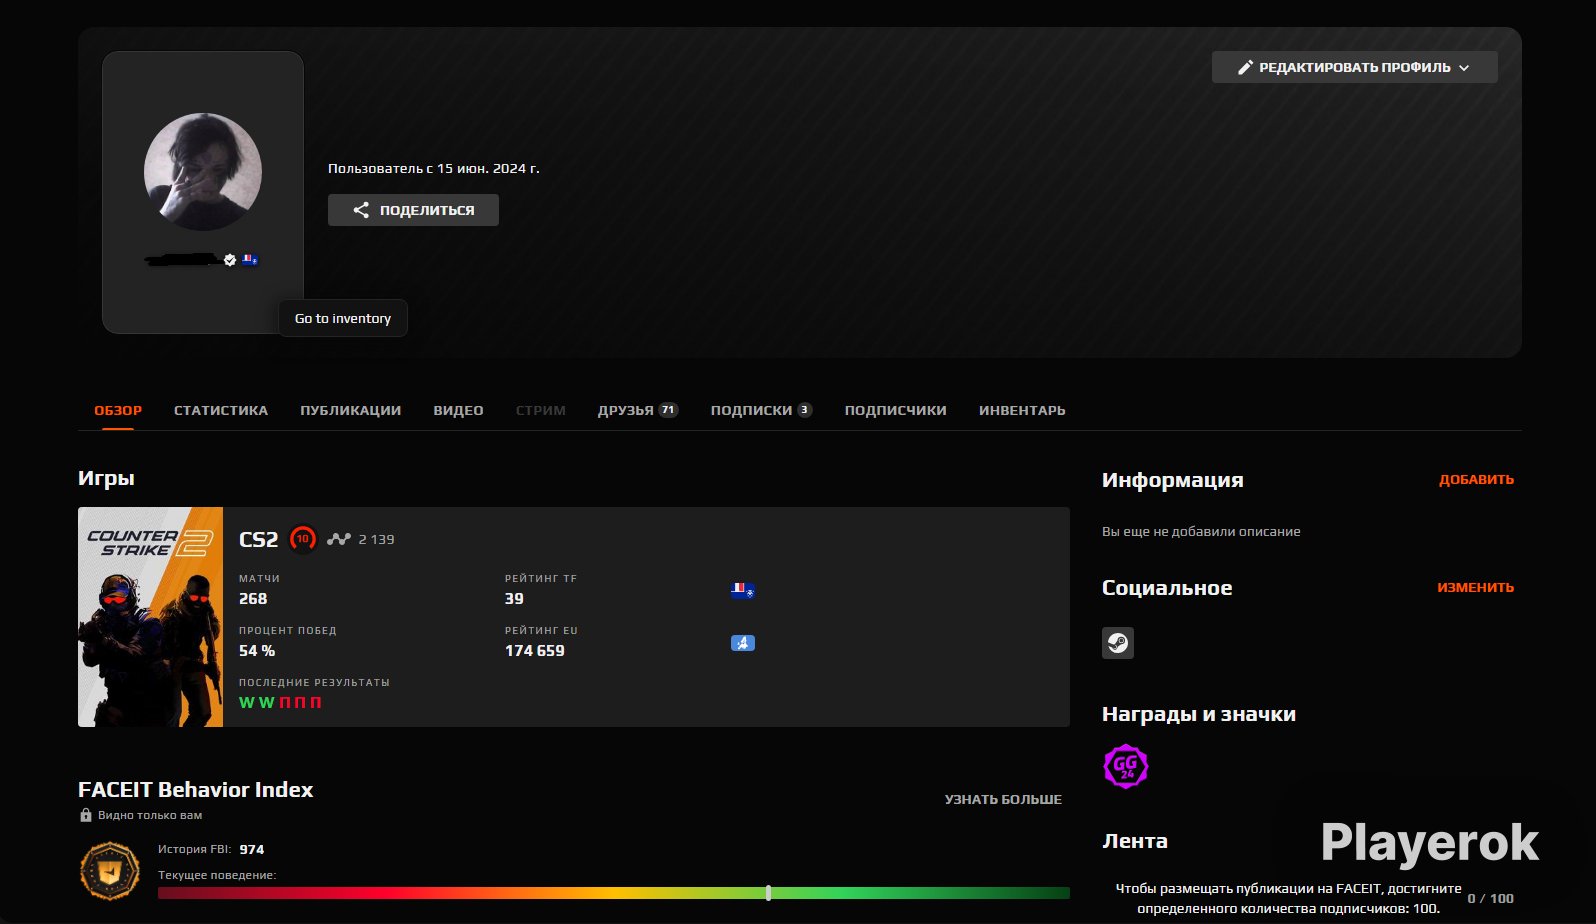
Task: Click the level 10 skill badge icon
Action: click(x=303, y=539)
